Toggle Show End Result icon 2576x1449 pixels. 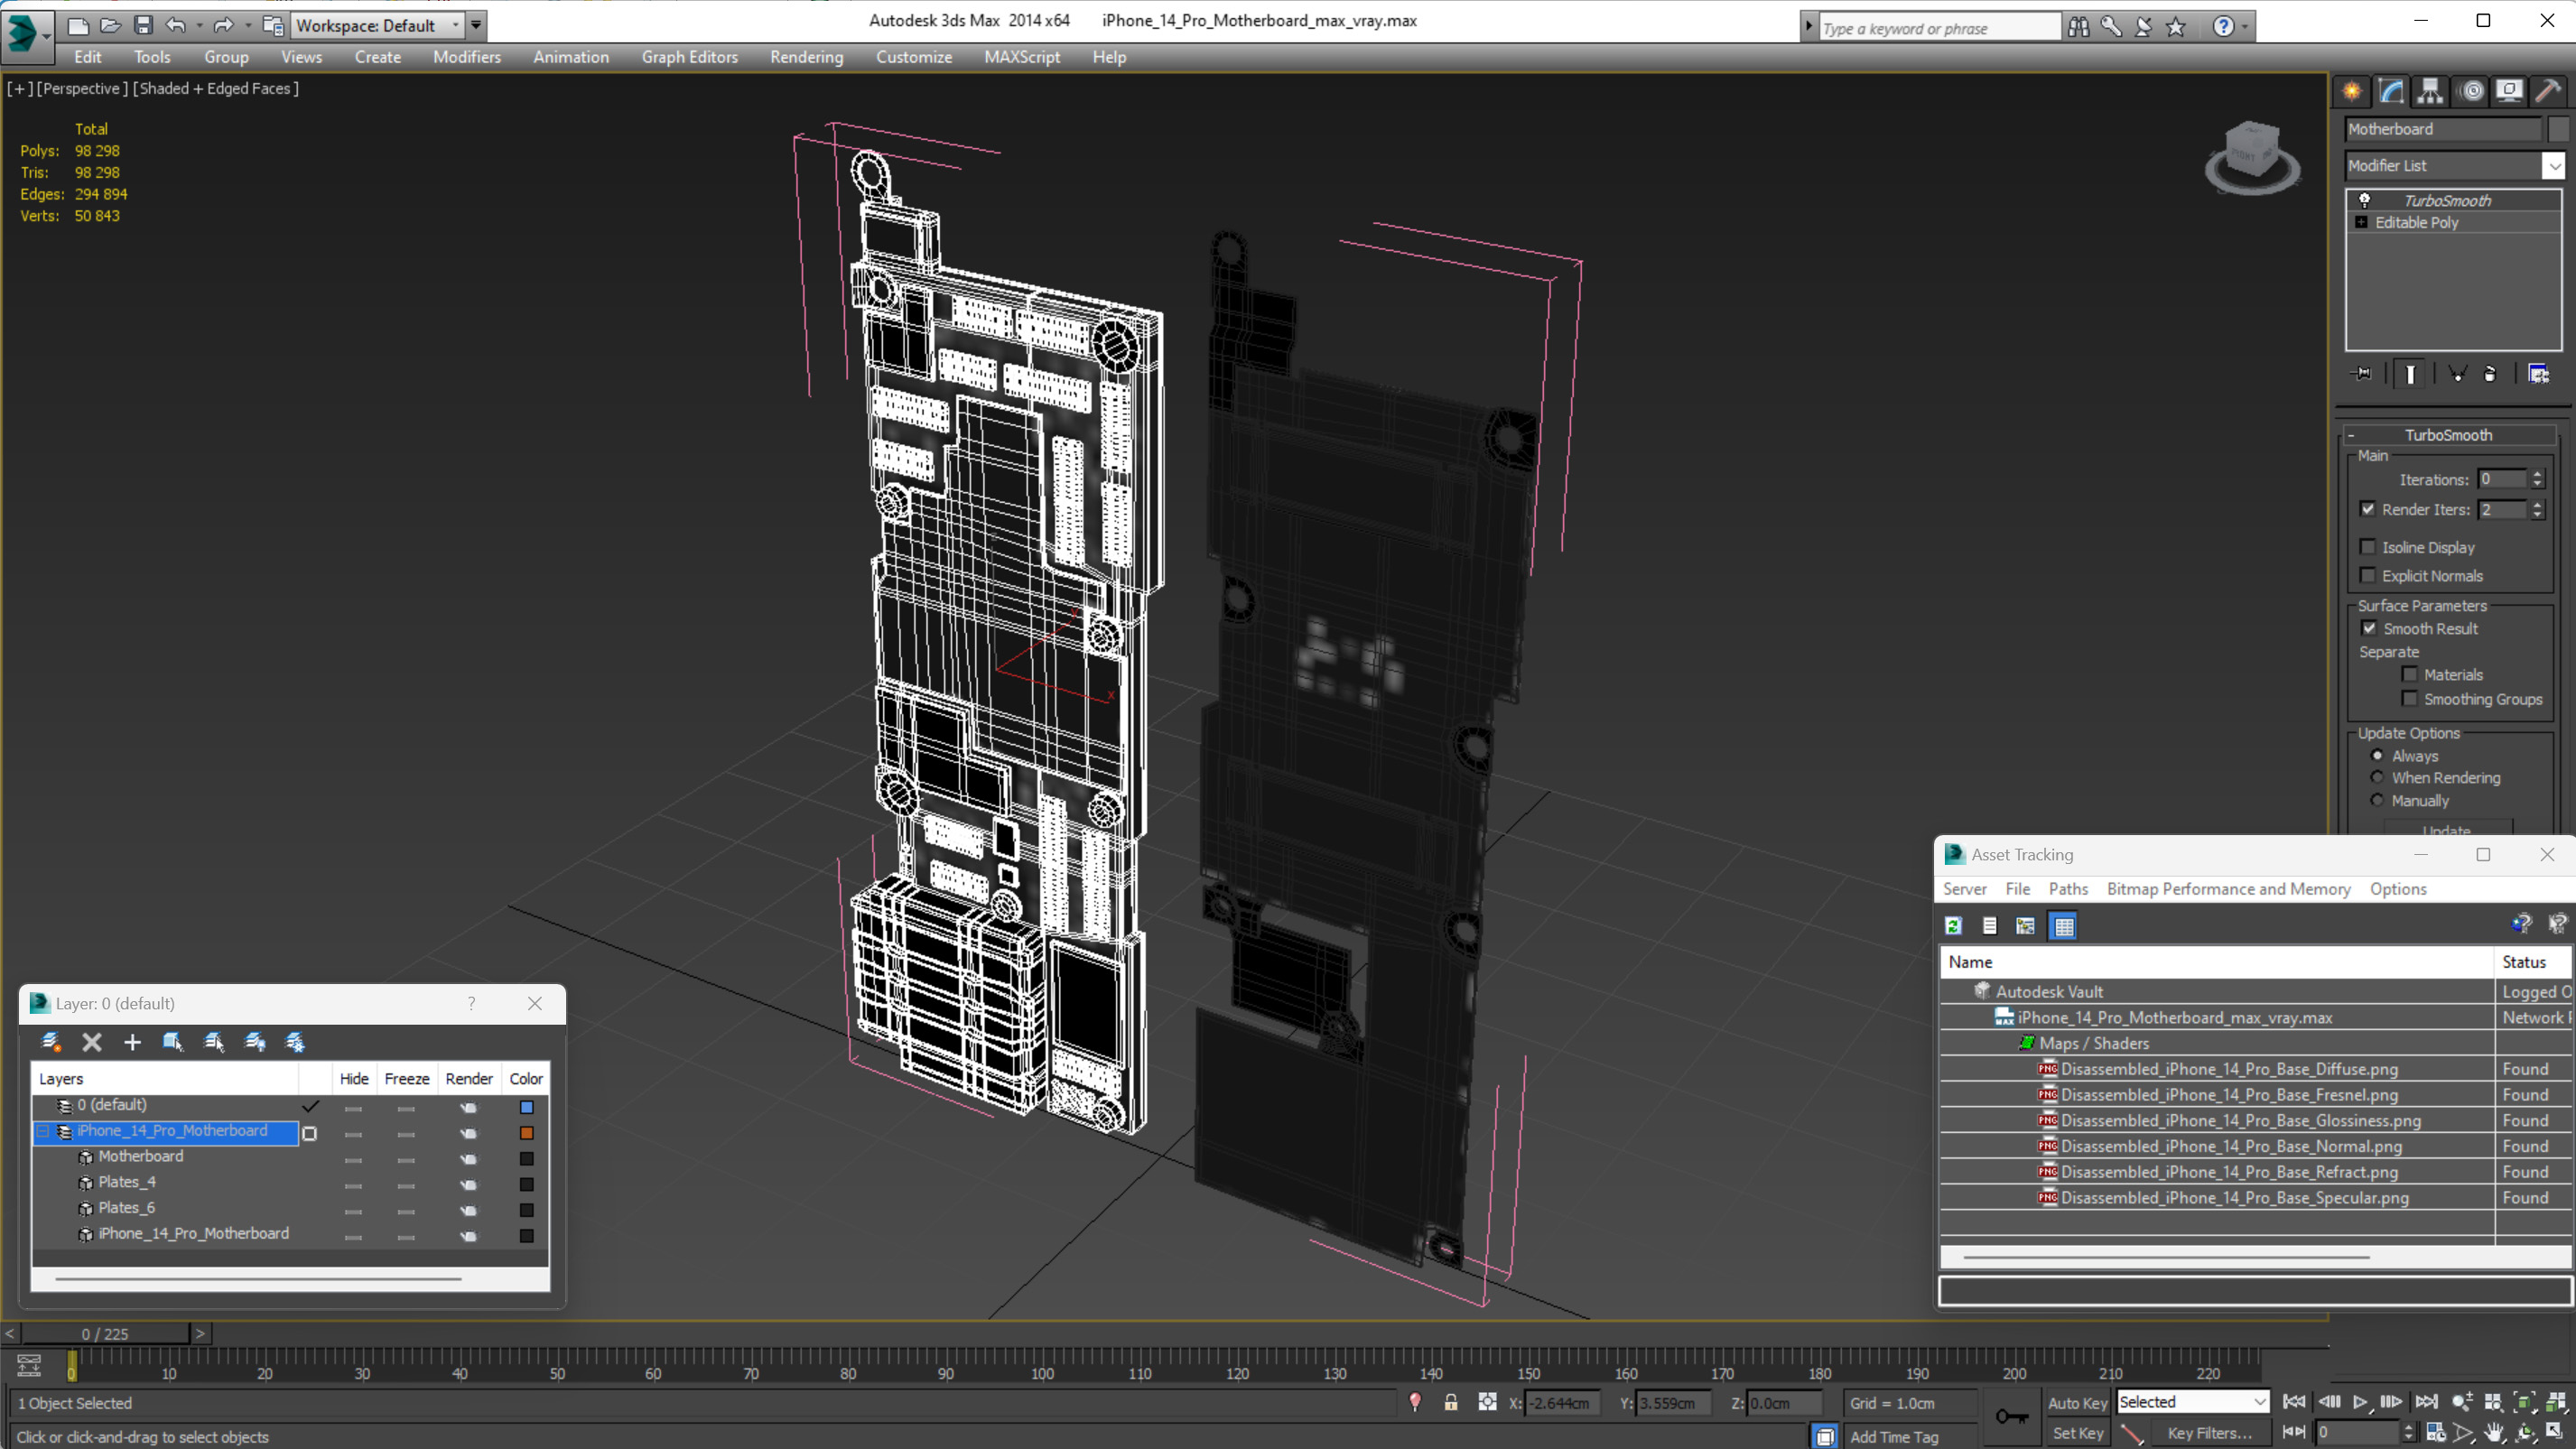click(x=2410, y=374)
